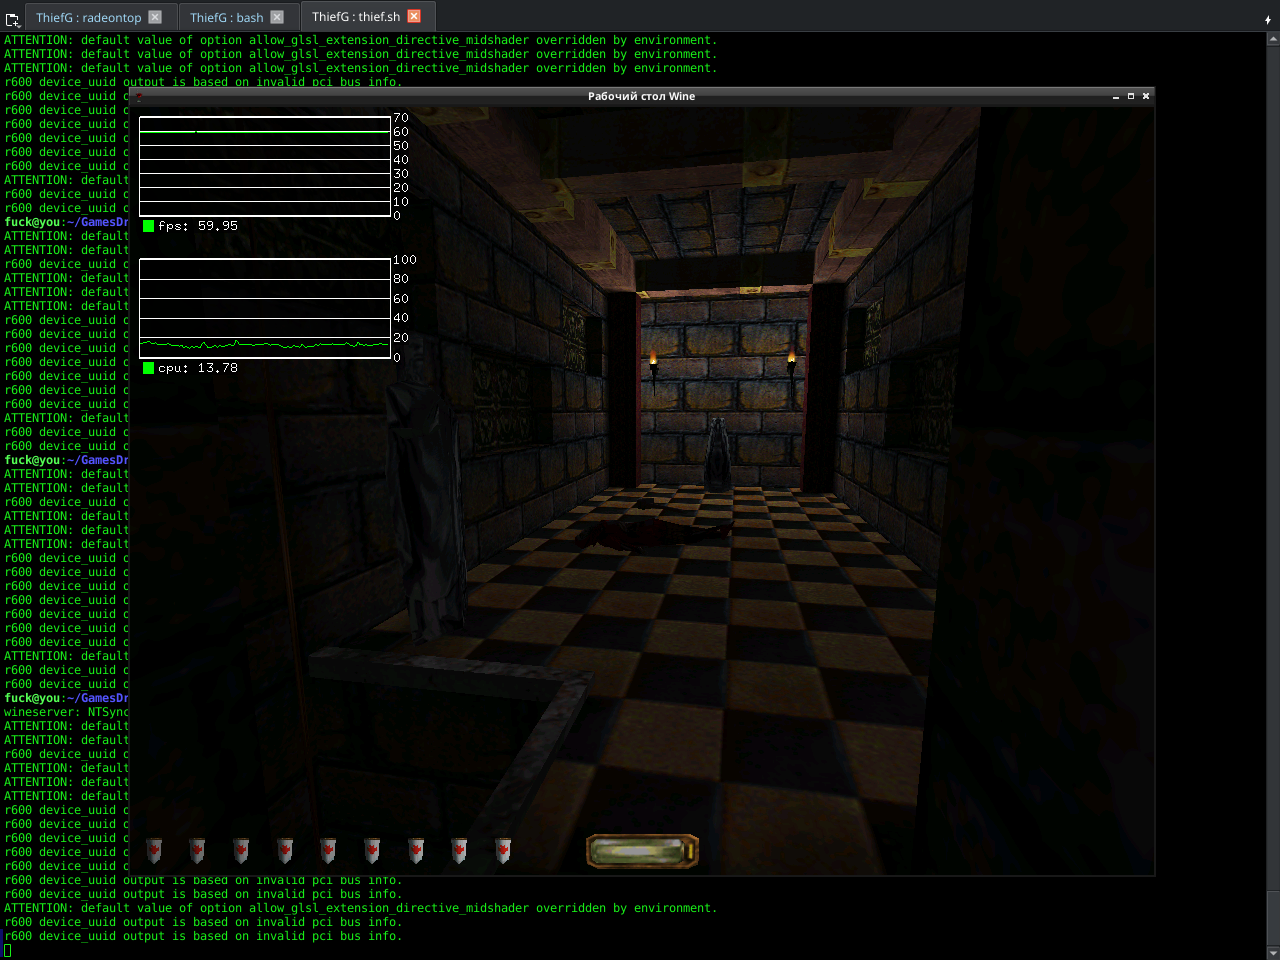
Task: Click the 50 label on the fps graph
Action: tap(401, 146)
